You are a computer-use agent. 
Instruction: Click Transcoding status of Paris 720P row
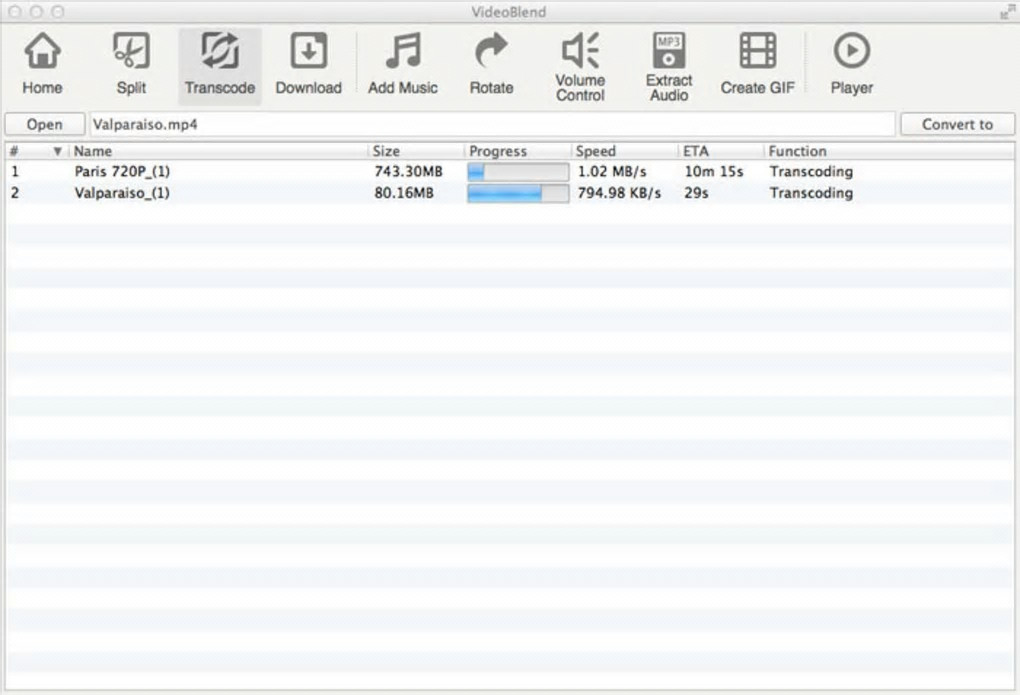(x=811, y=172)
